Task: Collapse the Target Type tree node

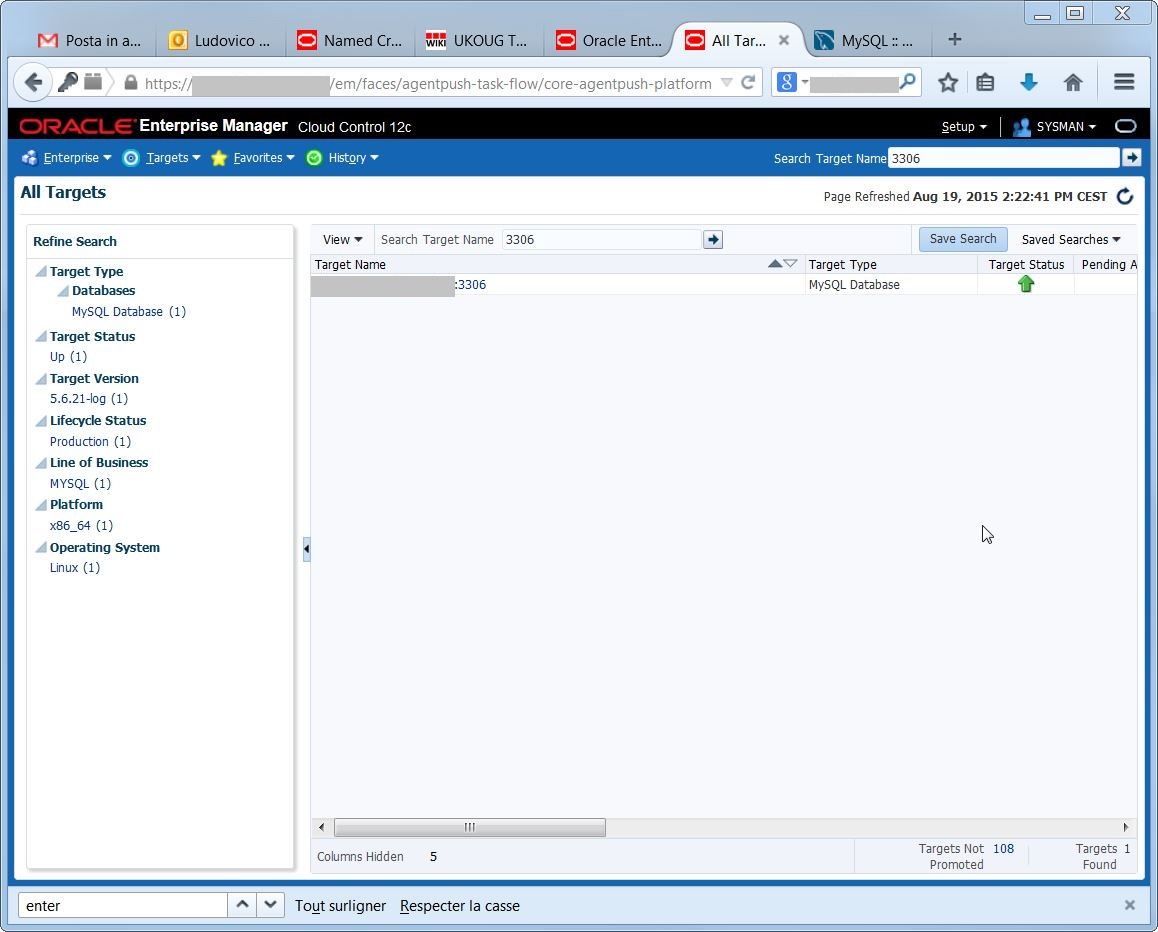Action: [41, 271]
